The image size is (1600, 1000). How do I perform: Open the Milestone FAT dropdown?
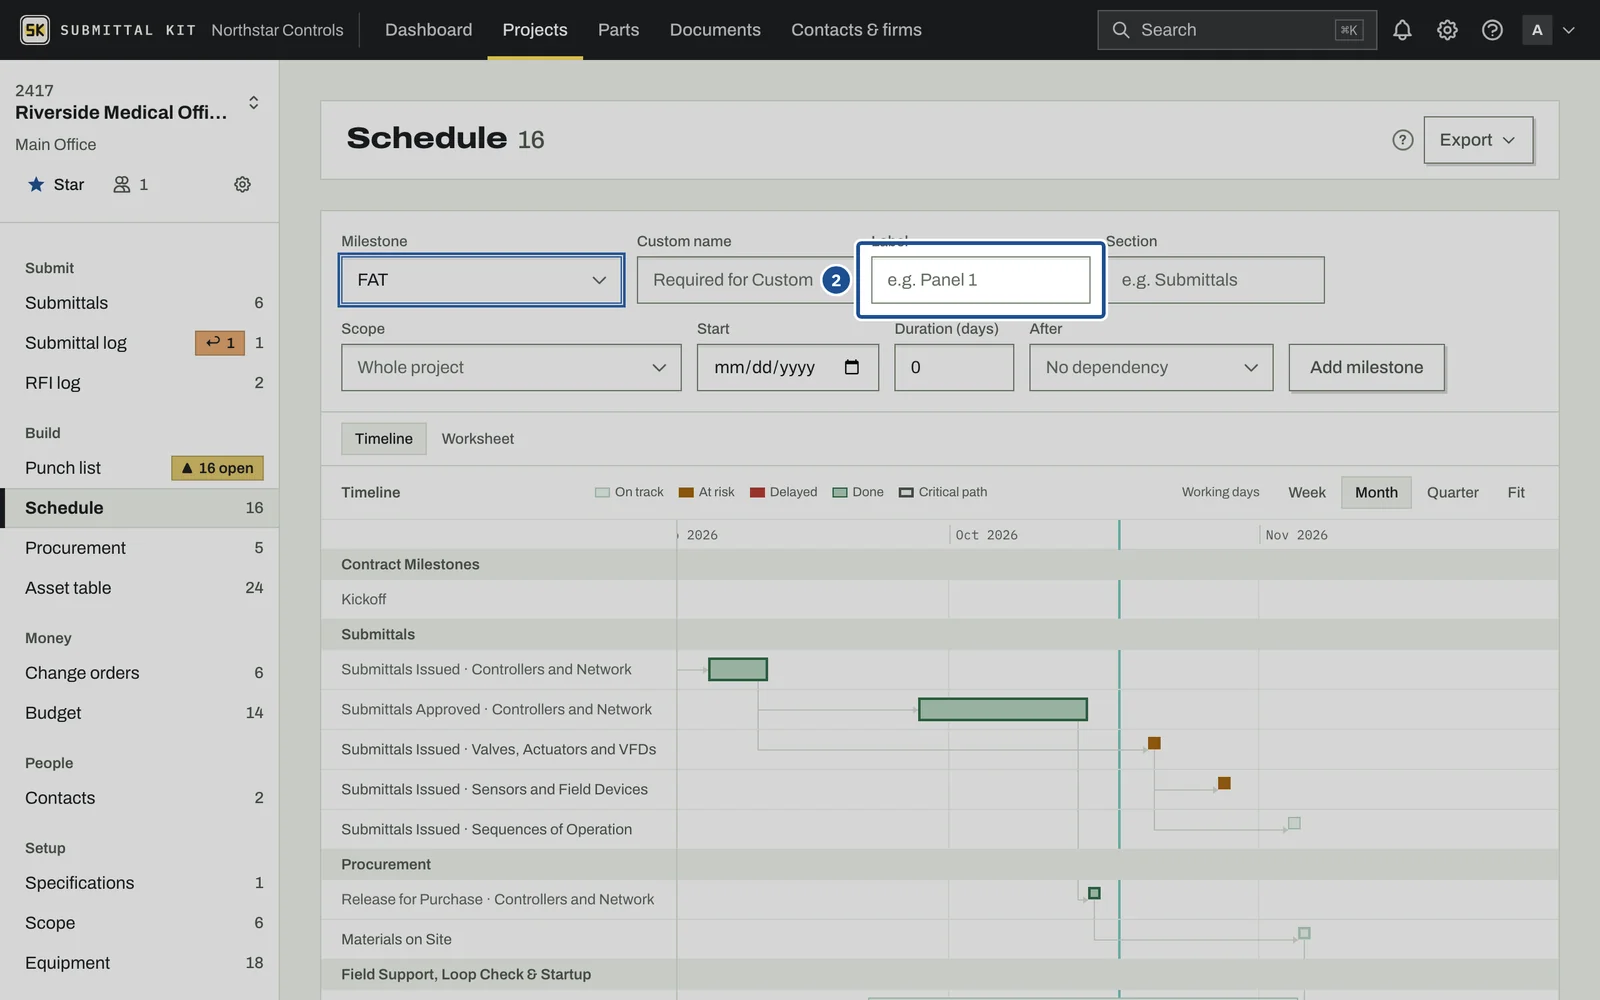(x=482, y=280)
